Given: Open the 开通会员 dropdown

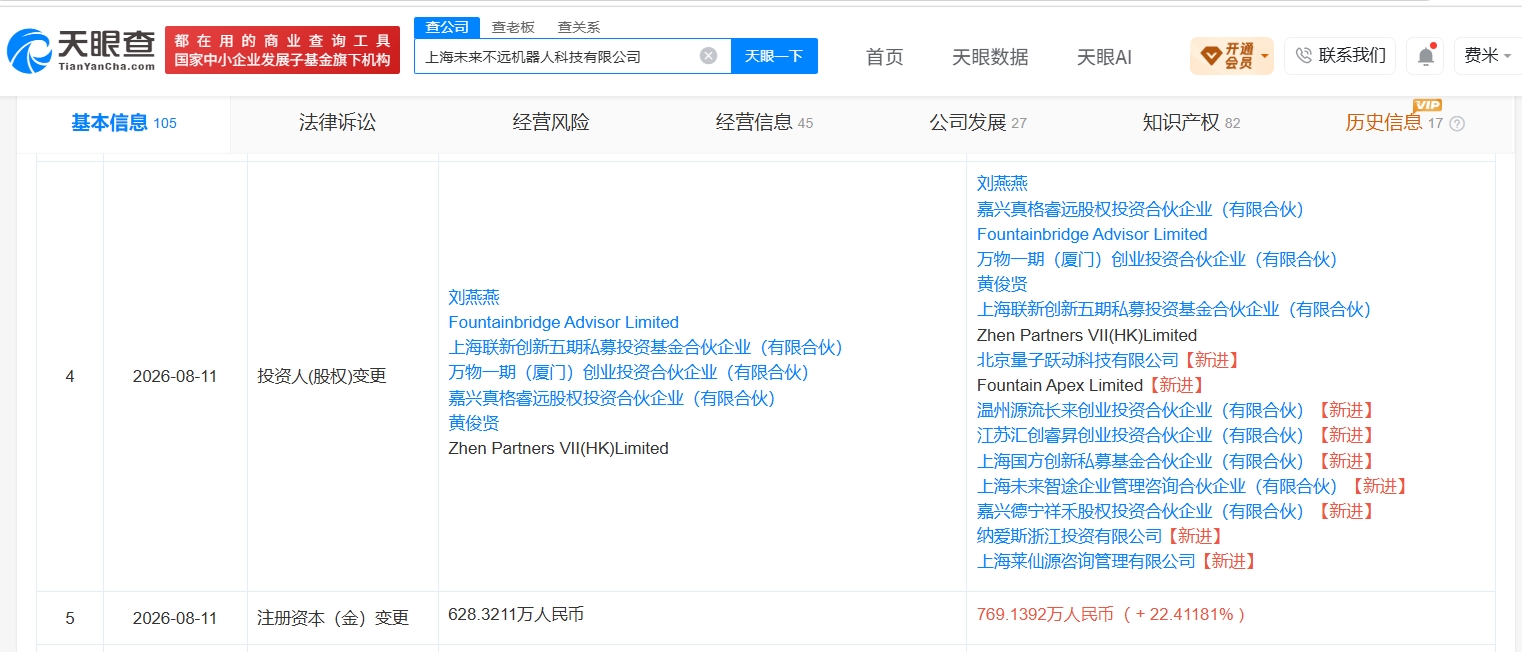Looking at the screenshot, I should point(1232,56).
